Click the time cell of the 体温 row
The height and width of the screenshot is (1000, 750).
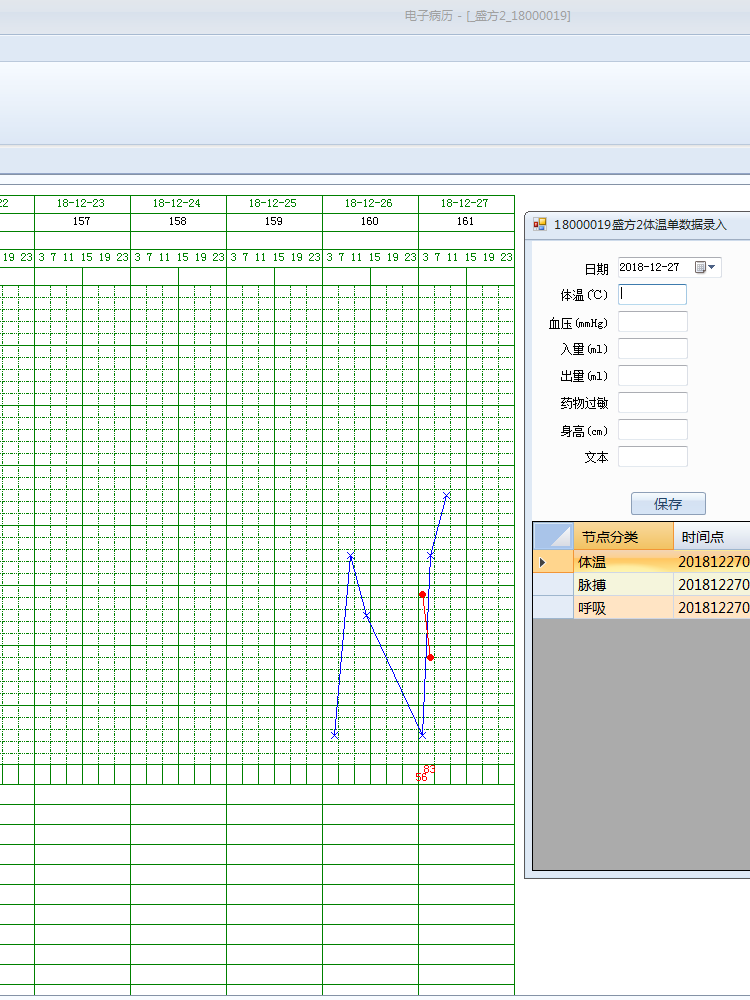point(712,562)
